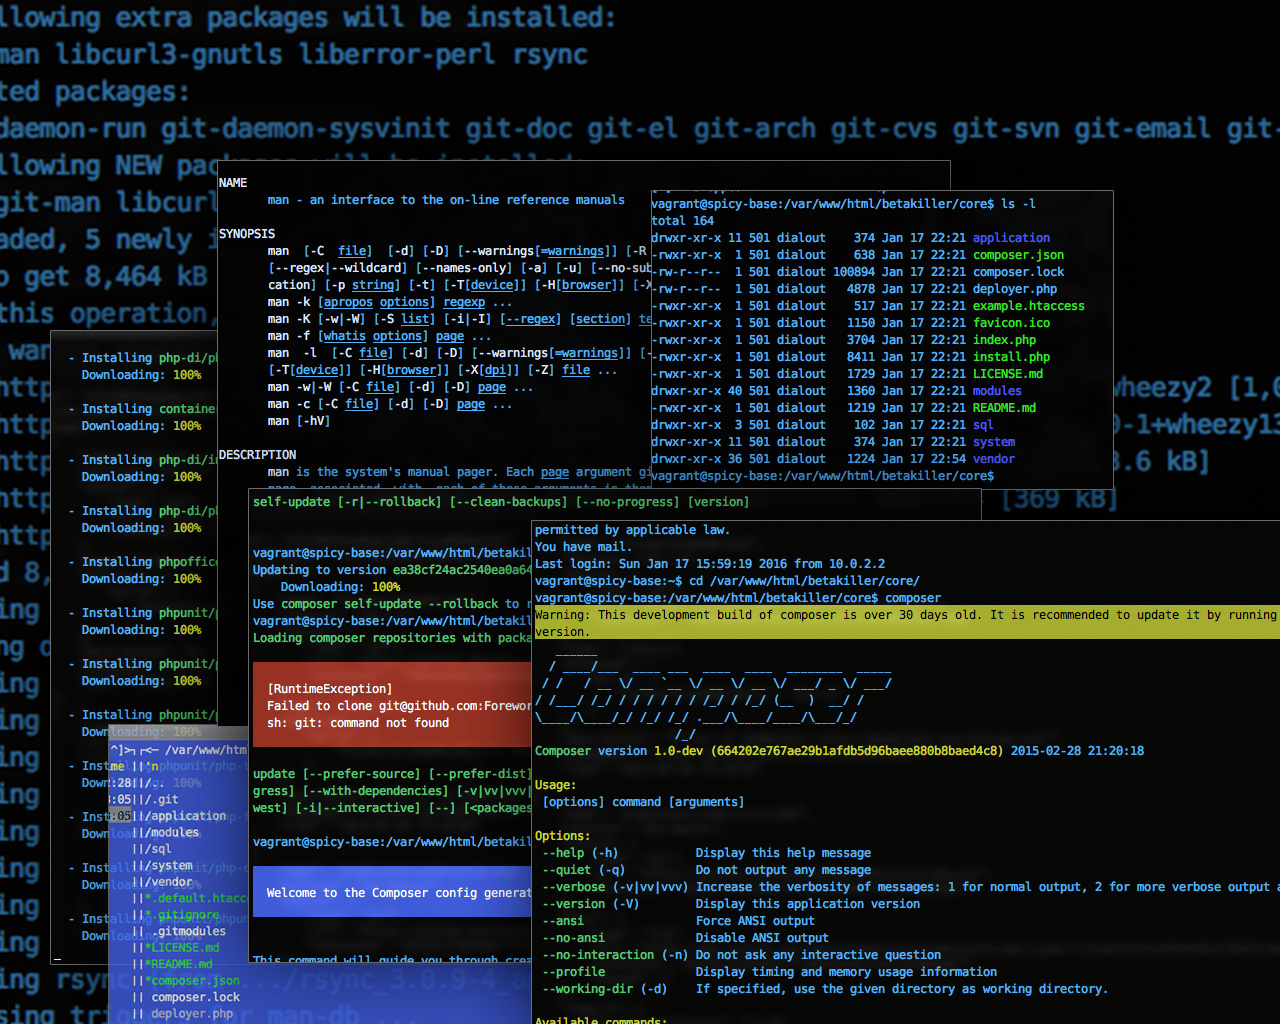This screenshot has height=1024, width=1280.
Task: Click '*.gitignore' in the blue file panel
Action: coord(181,915)
